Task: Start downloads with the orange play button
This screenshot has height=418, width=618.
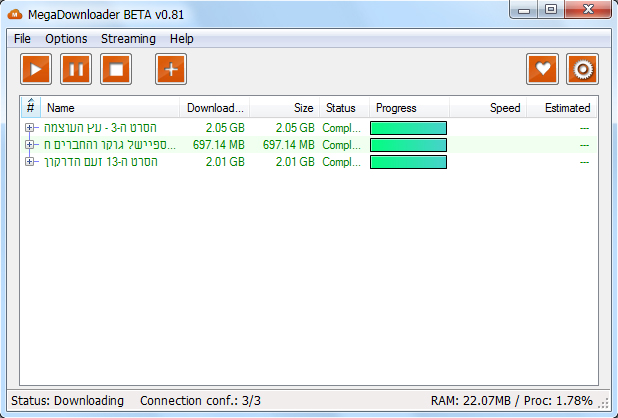Action: (36, 69)
